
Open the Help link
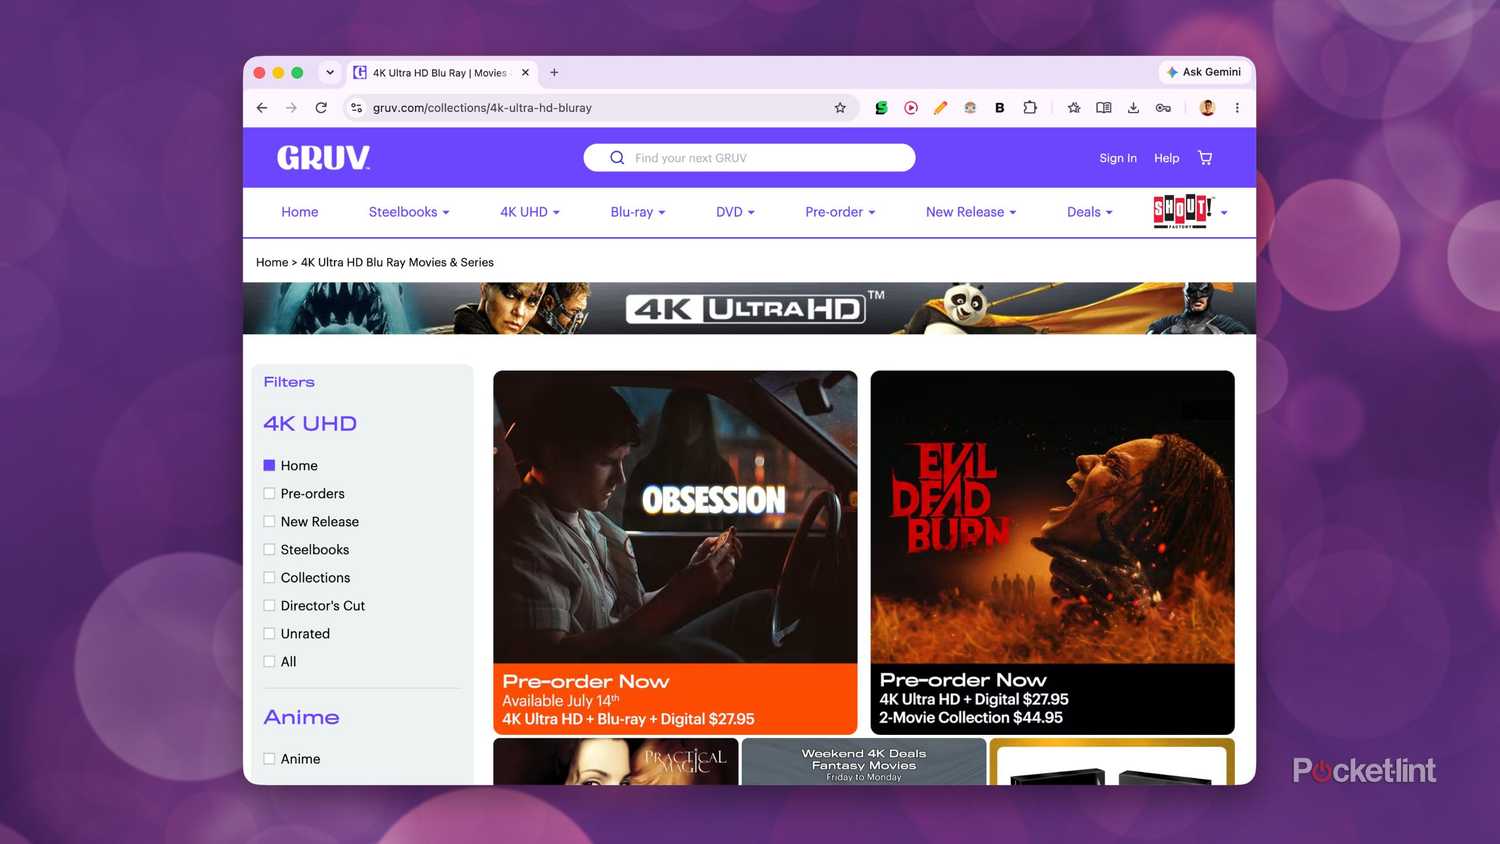tap(1166, 158)
